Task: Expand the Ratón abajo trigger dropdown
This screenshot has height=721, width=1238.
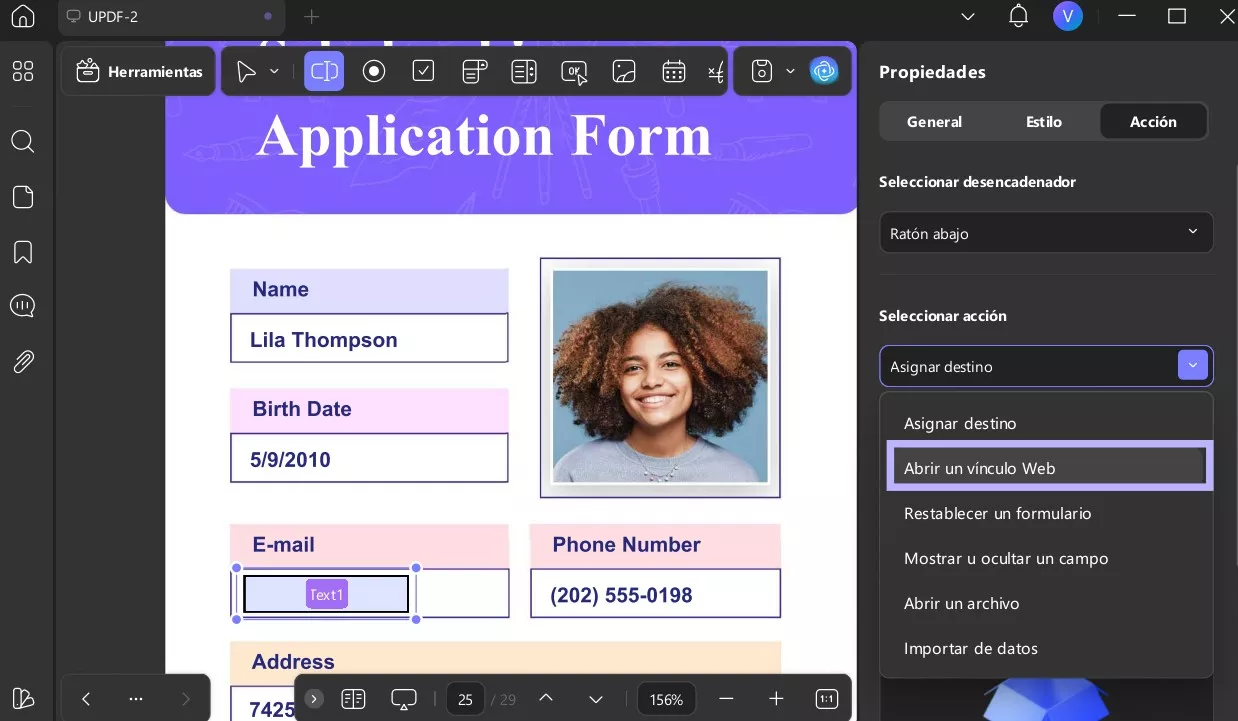Action: click(1046, 232)
